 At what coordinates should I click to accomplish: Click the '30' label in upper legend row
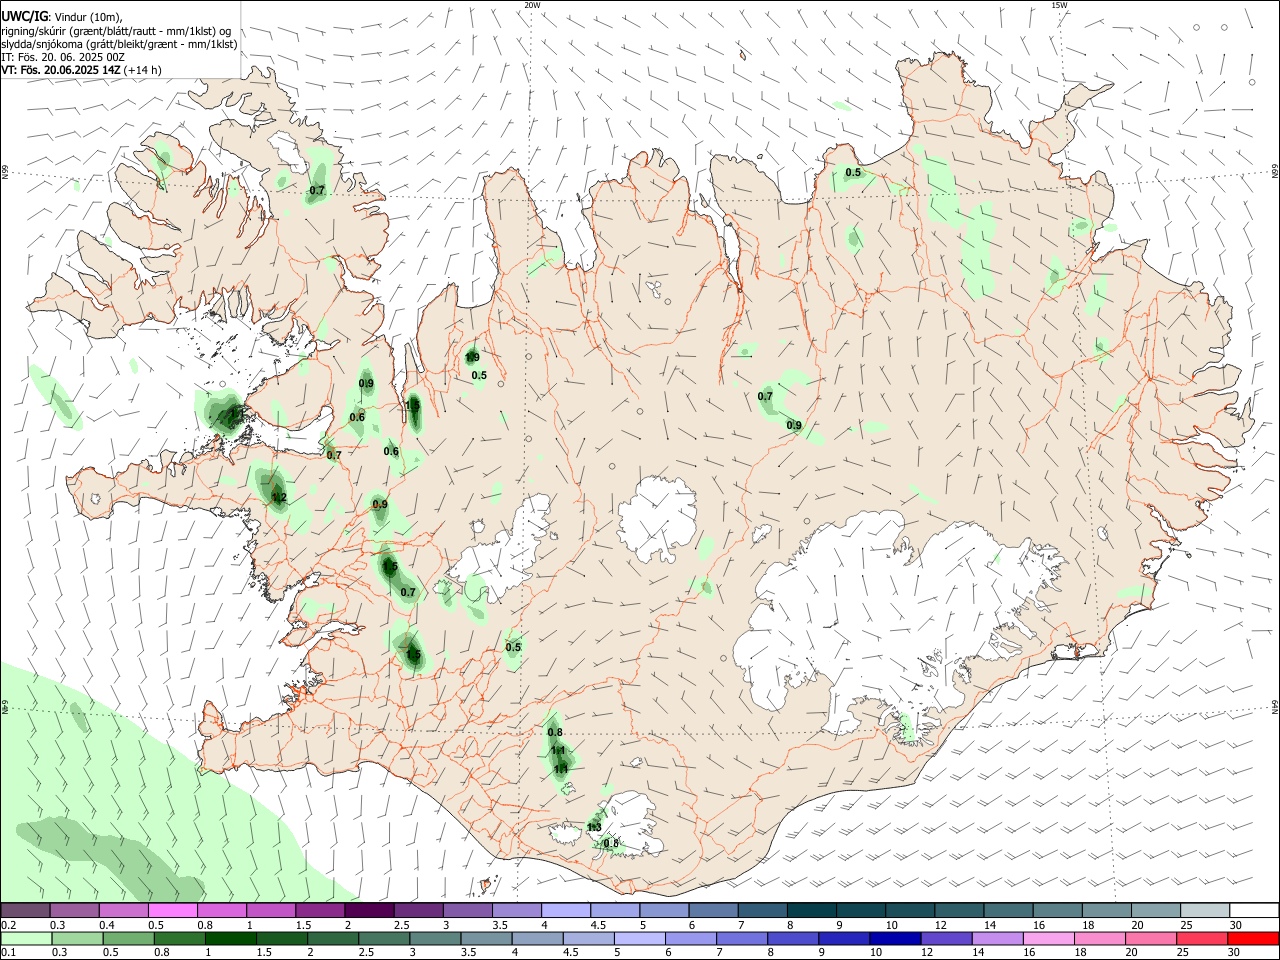point(1236,925)
